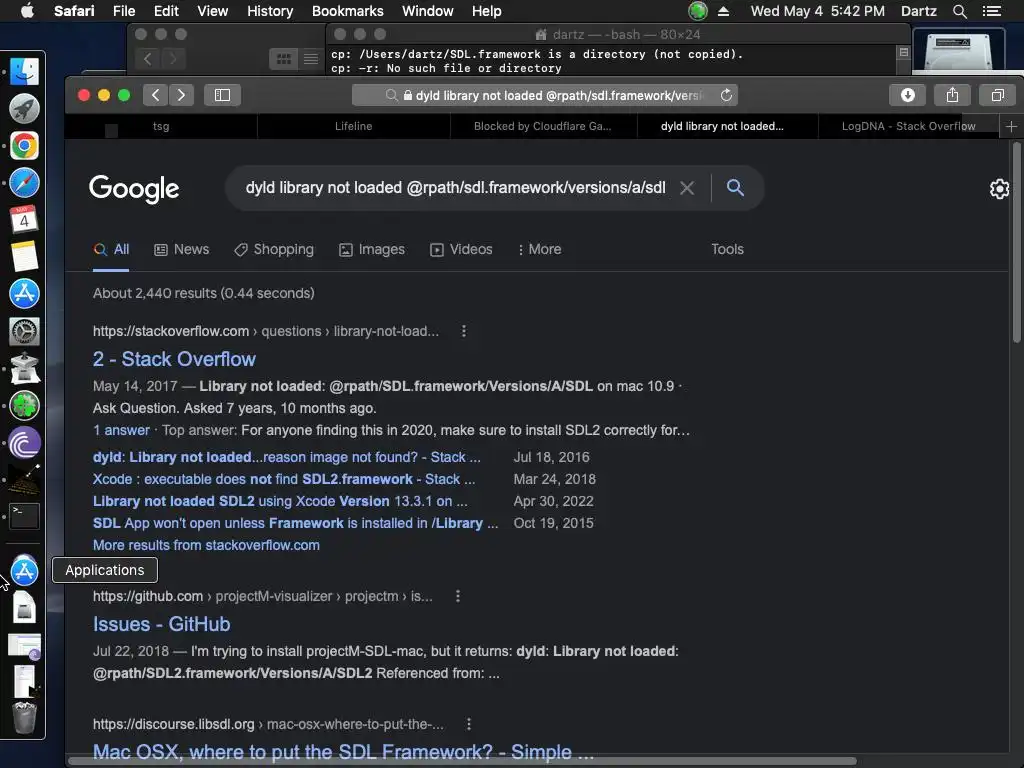Click the horizontal scrollbar at bottom
Viewport: 1024px width, 768px height.
tap(462, 761)
